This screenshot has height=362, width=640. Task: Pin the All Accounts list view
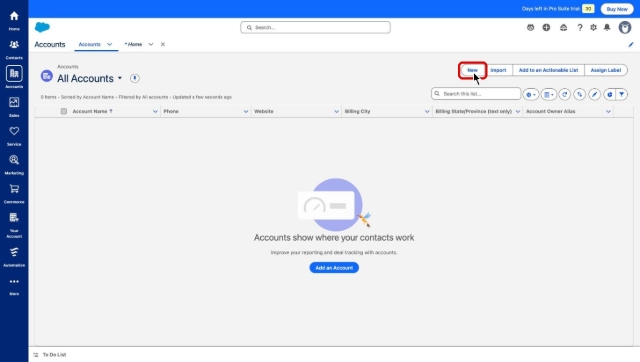135,78
